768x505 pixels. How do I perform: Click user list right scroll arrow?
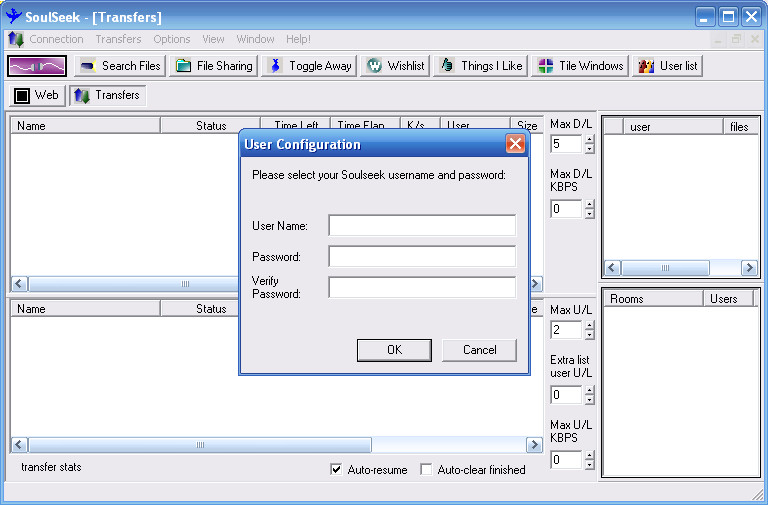click(x=749, y=268)
